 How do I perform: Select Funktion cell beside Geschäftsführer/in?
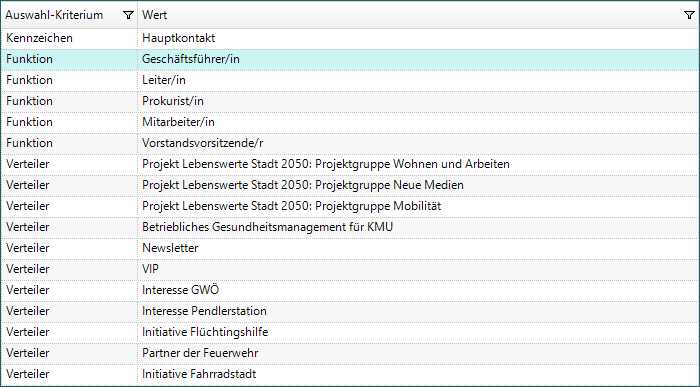69,59
